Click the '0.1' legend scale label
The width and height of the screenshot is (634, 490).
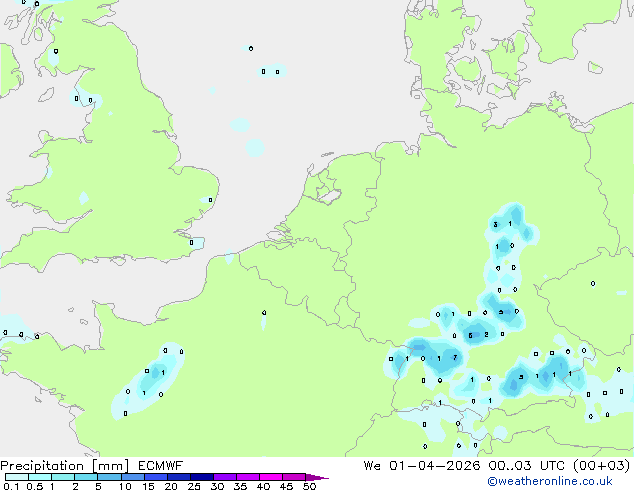pyautogui.click(x=11, y=486)
